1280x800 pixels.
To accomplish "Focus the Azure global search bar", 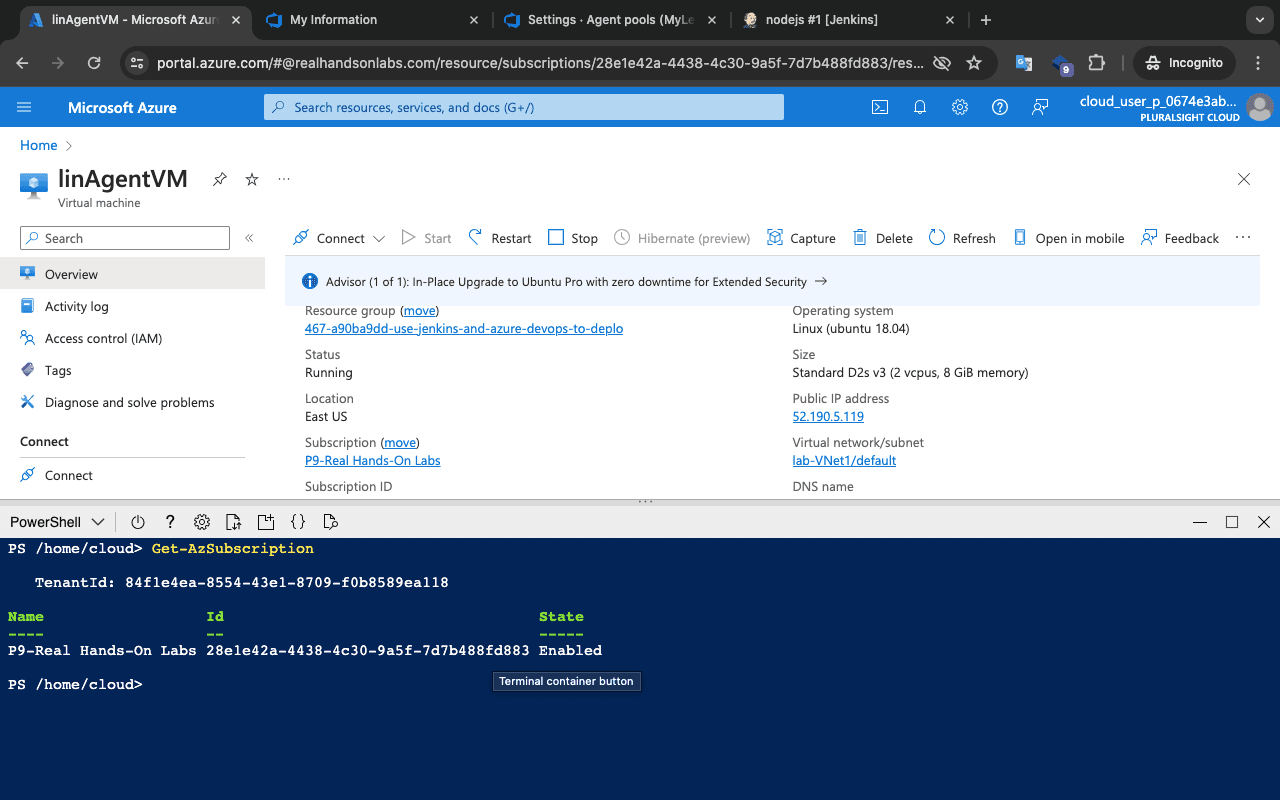I will (x=524, y=107).
